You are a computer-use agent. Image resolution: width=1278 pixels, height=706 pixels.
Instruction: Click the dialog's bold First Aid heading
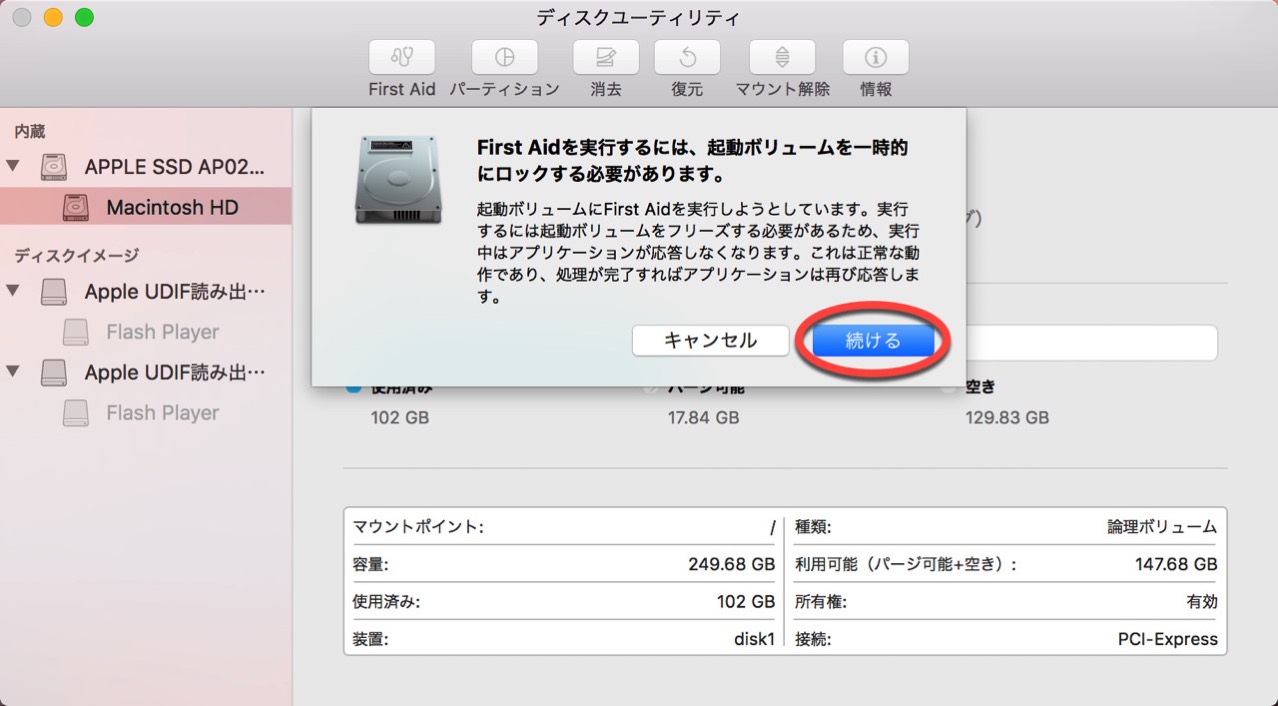pyautogui.click(x=692, y=161)
